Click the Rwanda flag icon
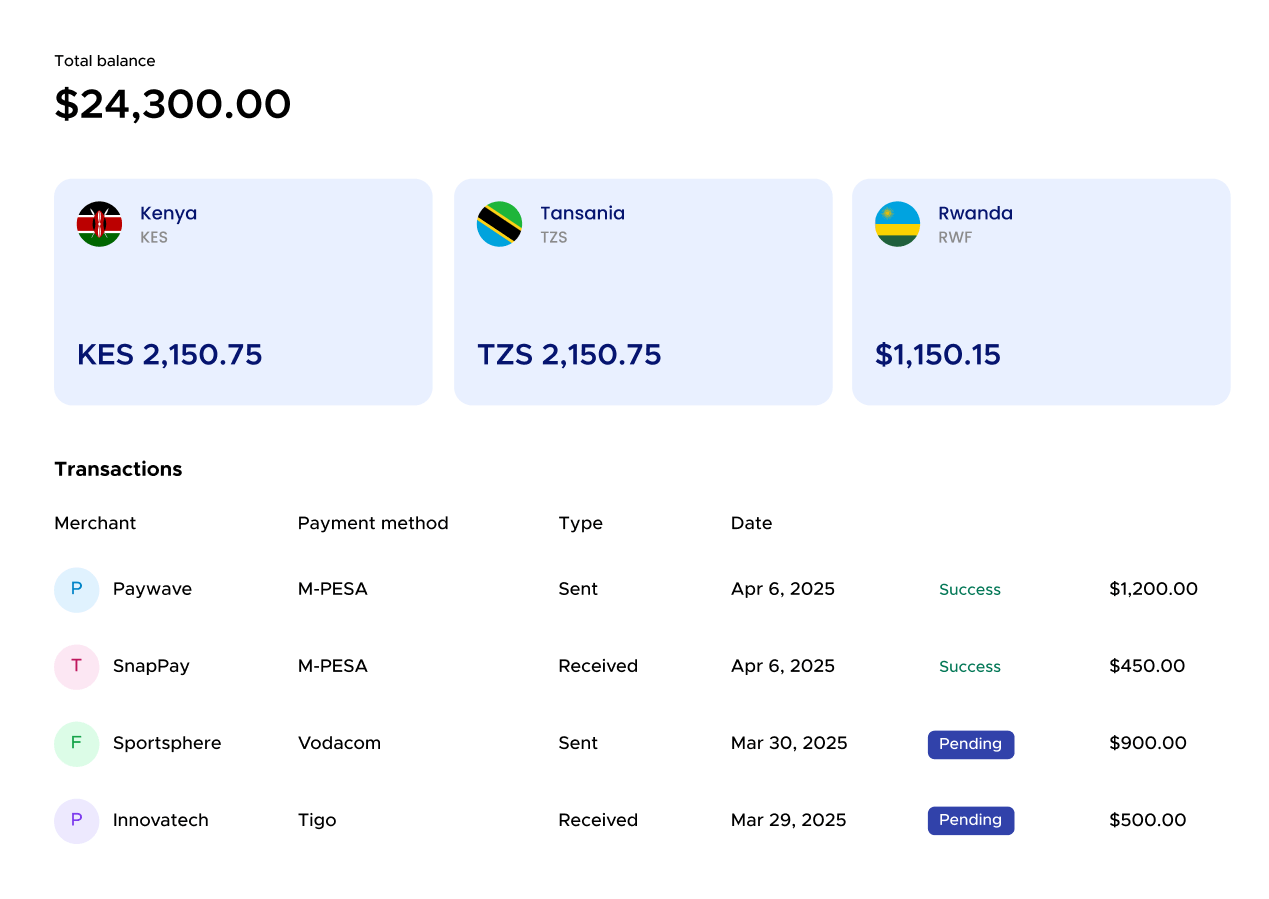The image size is (1269, 899). pyautogui.click(x=897, y=224)
